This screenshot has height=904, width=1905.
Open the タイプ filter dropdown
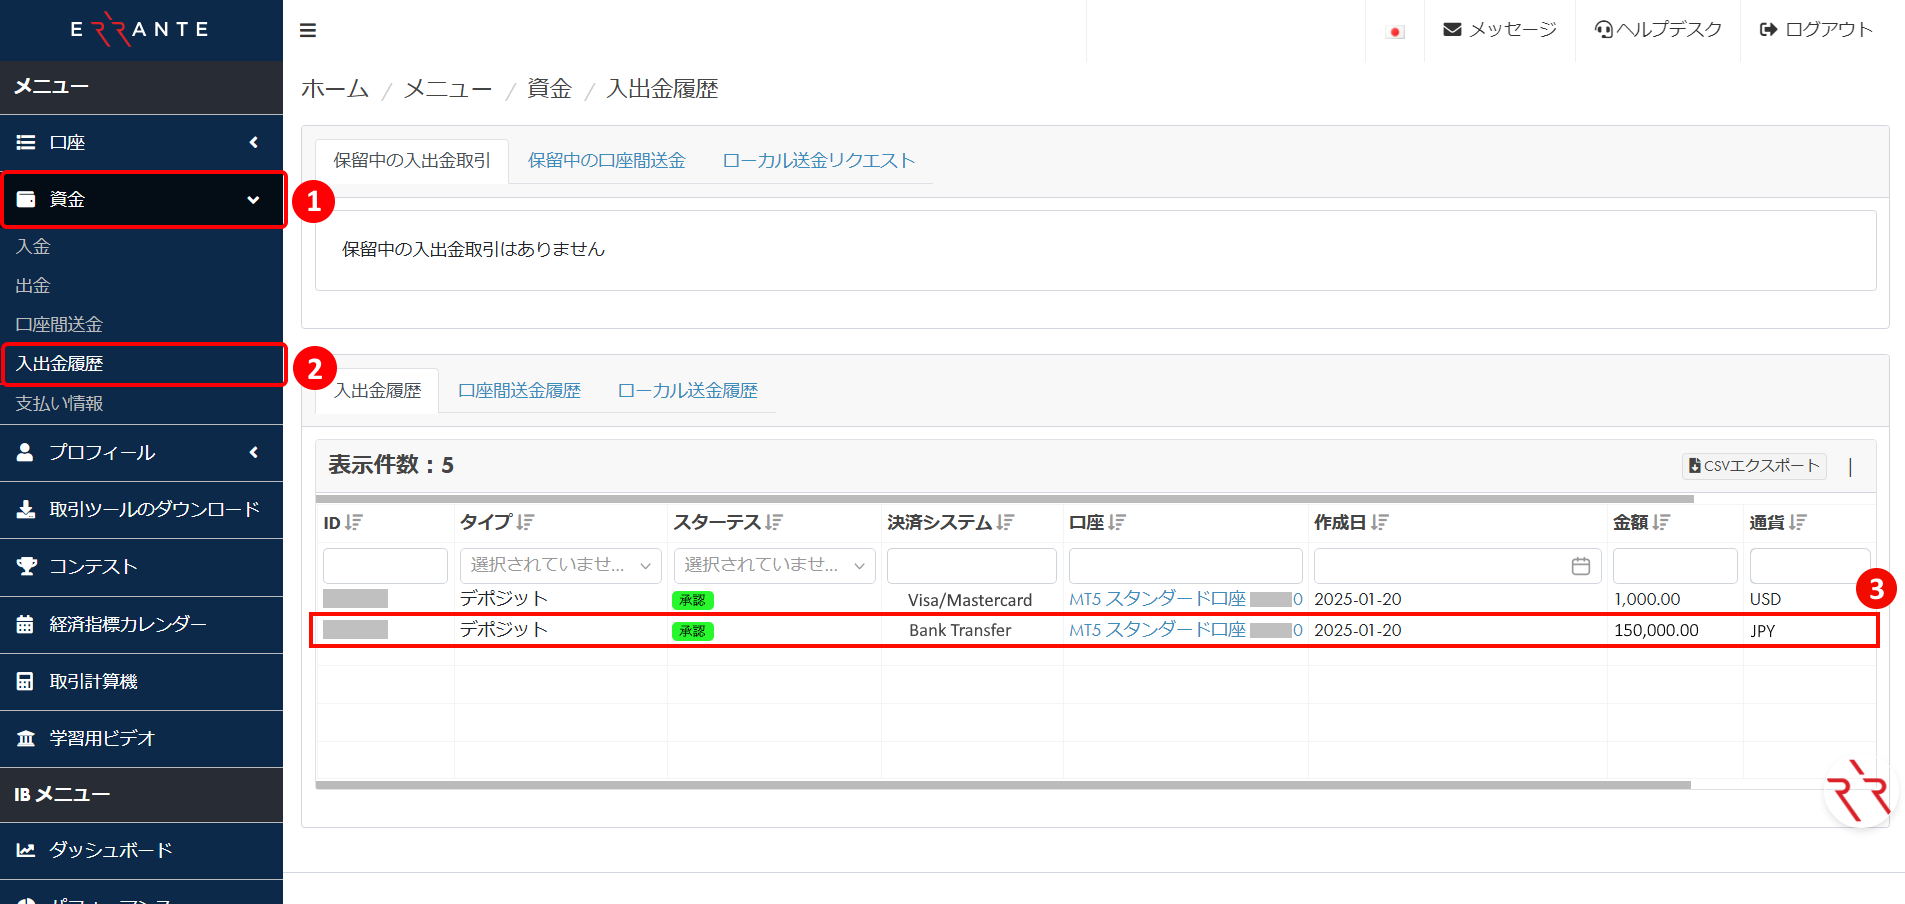click(x=559, y=565)
